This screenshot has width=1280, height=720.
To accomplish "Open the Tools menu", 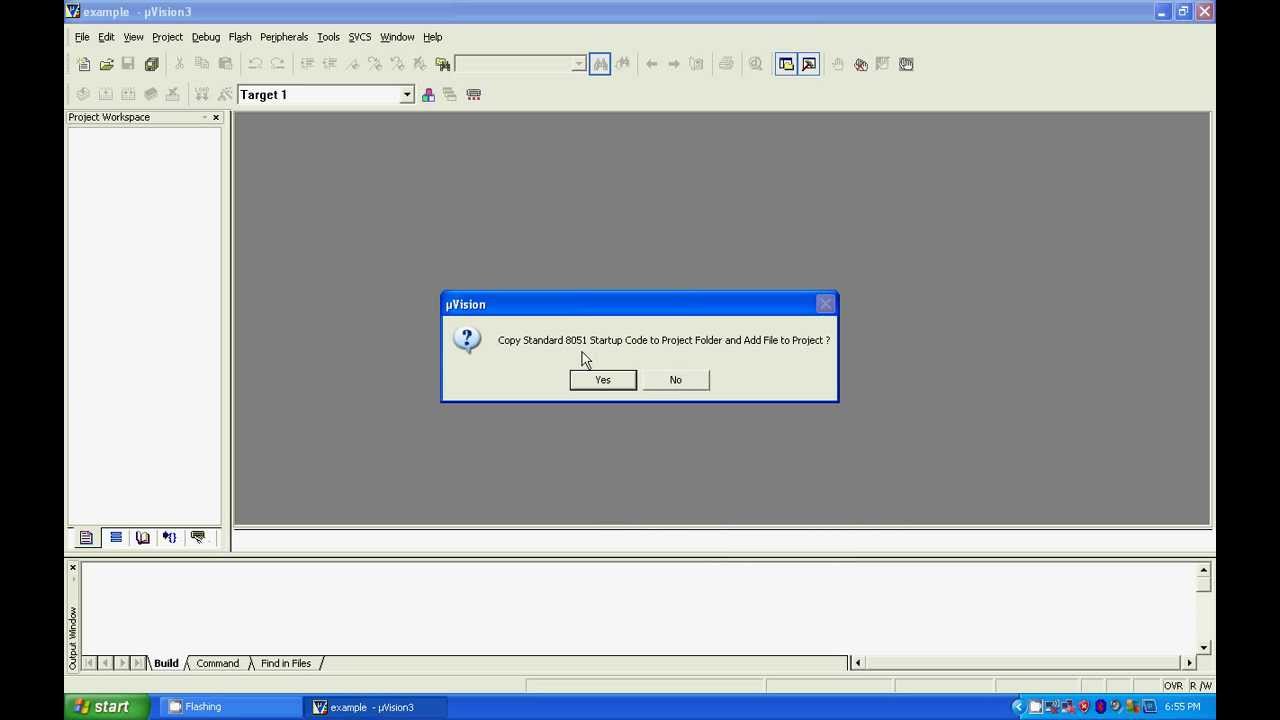I will (328, 37).
